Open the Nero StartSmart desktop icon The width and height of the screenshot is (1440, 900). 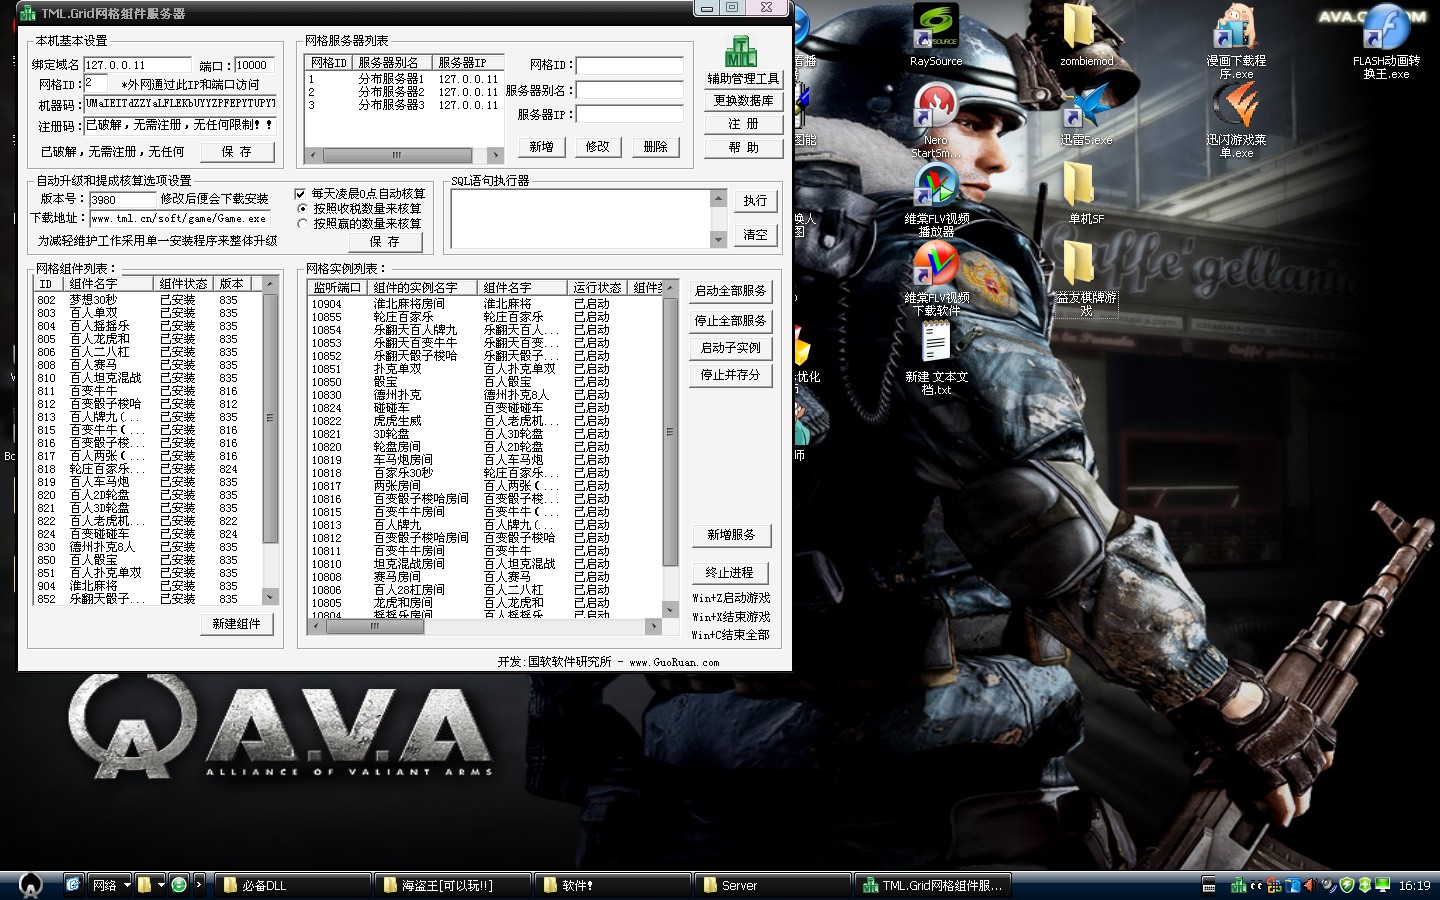(936, 120)
